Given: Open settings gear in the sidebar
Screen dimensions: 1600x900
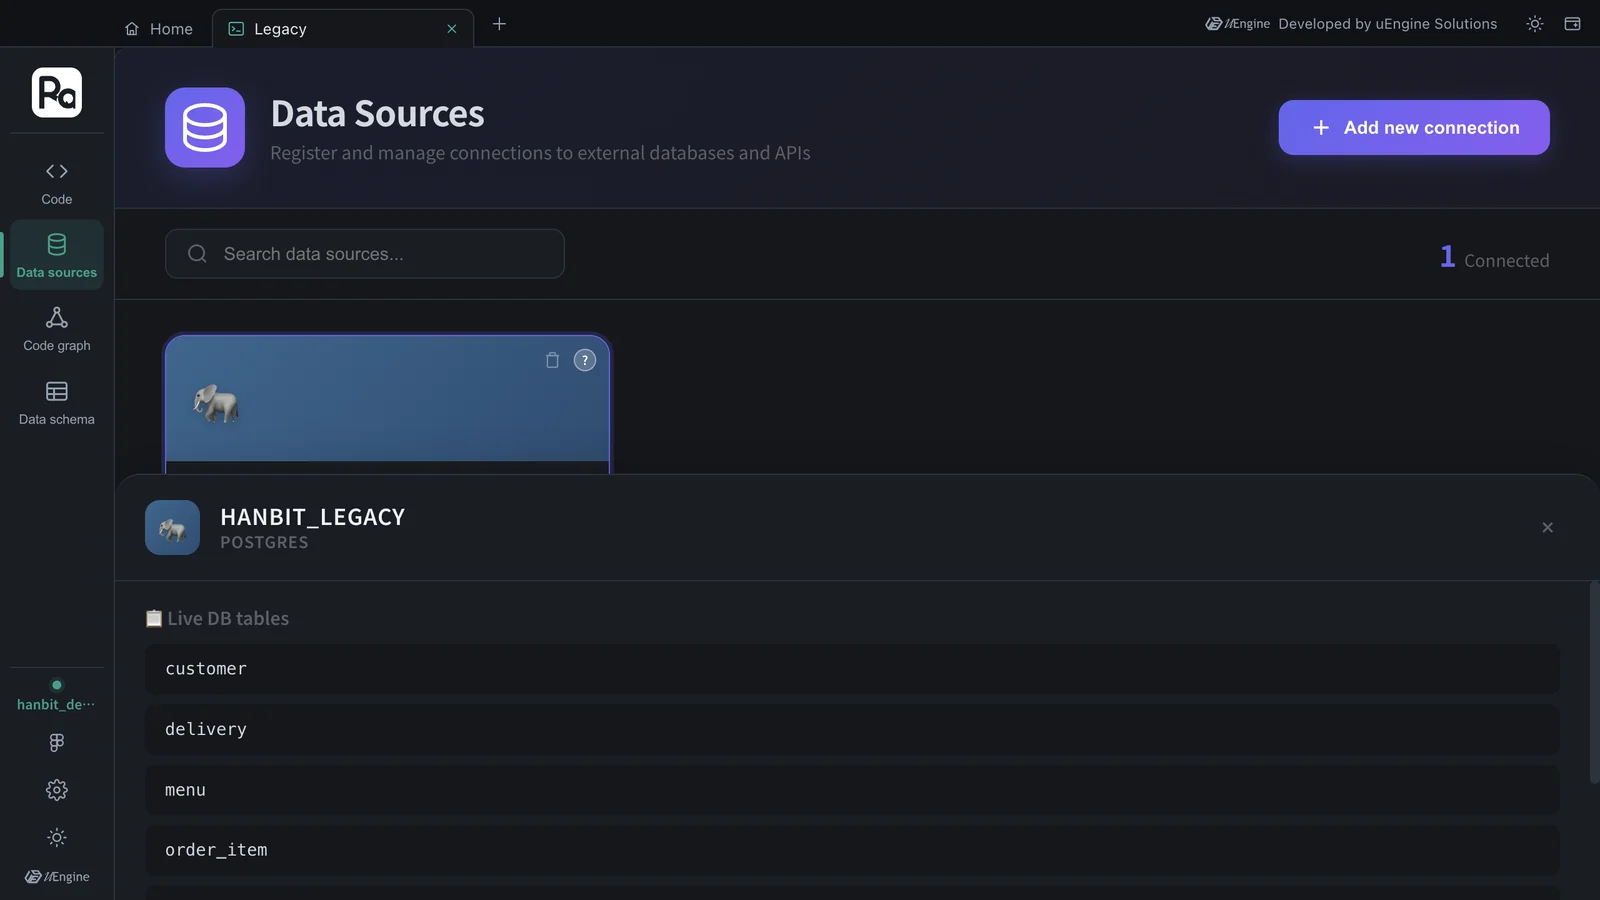Looking at the screenshot, I should pos(57,790).
